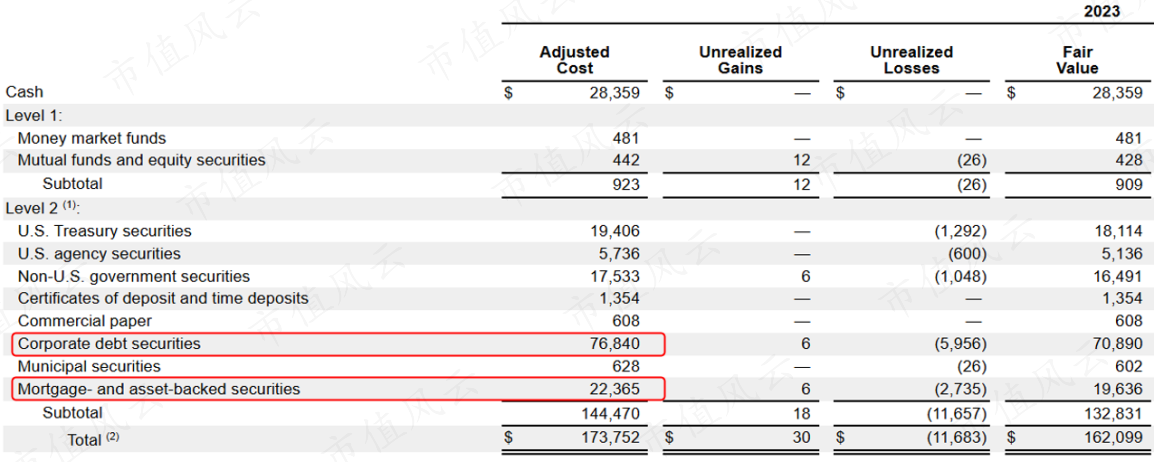Click the Fair Value column header

1076,60
